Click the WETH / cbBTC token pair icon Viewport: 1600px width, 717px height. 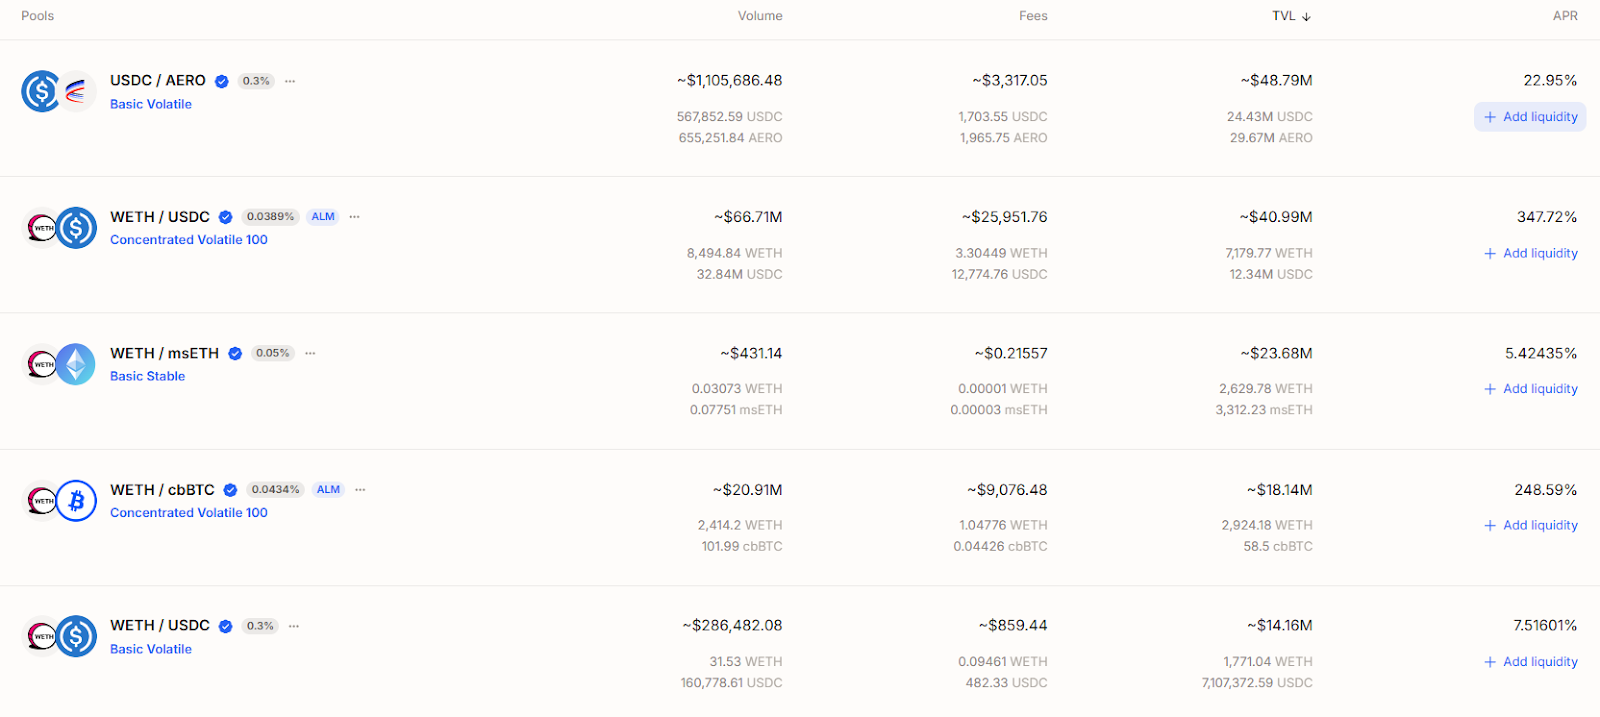[59, 501]
